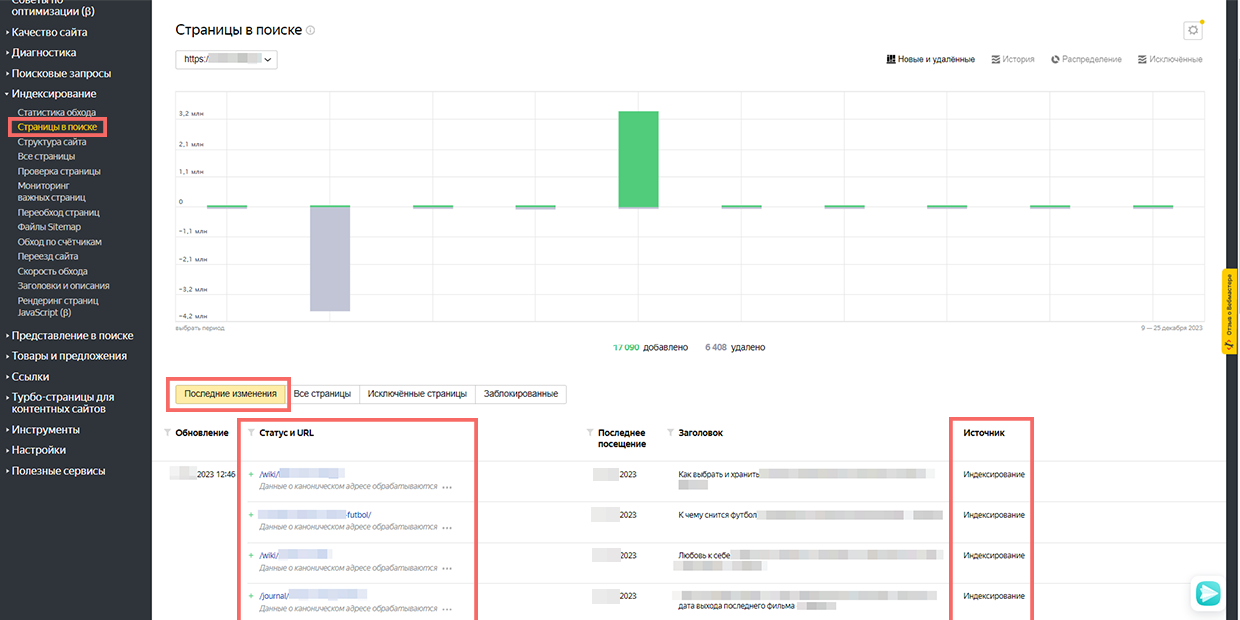This screenshot has width=1240, height=620.
Task: Switch to the «Распределение» chart view
Action: coord(1087,60)
